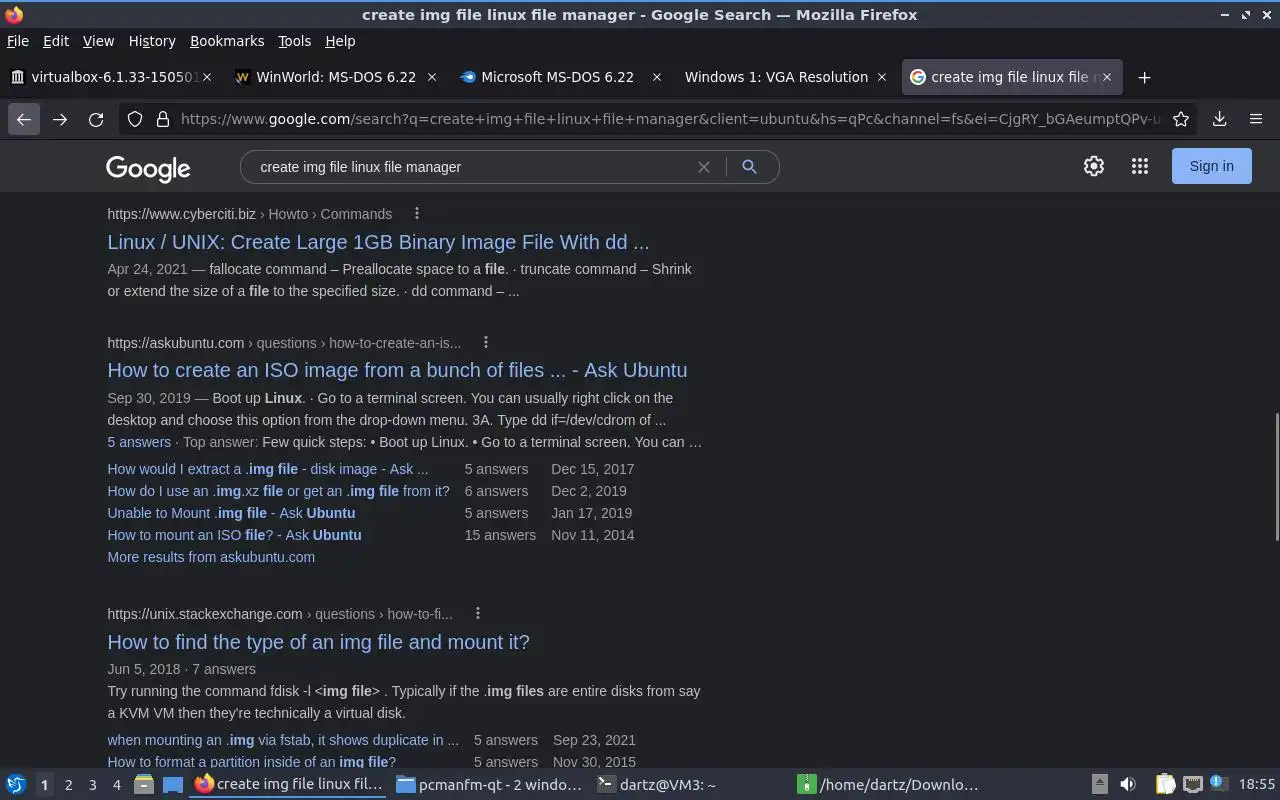Open the Bookmarks menu
This screenshot has height=800, width=1280.
click(227, 41)
